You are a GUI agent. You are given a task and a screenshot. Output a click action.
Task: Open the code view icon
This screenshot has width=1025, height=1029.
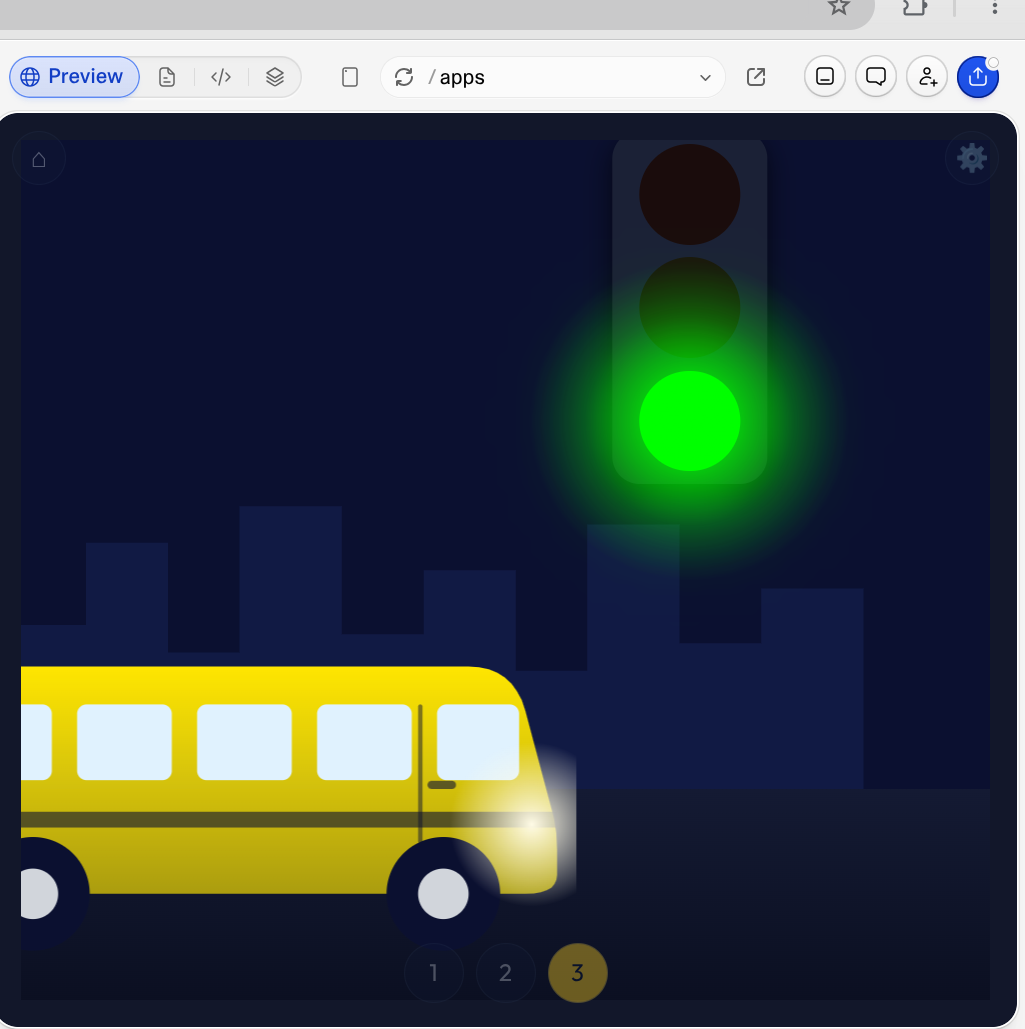[x=221, y=77]
